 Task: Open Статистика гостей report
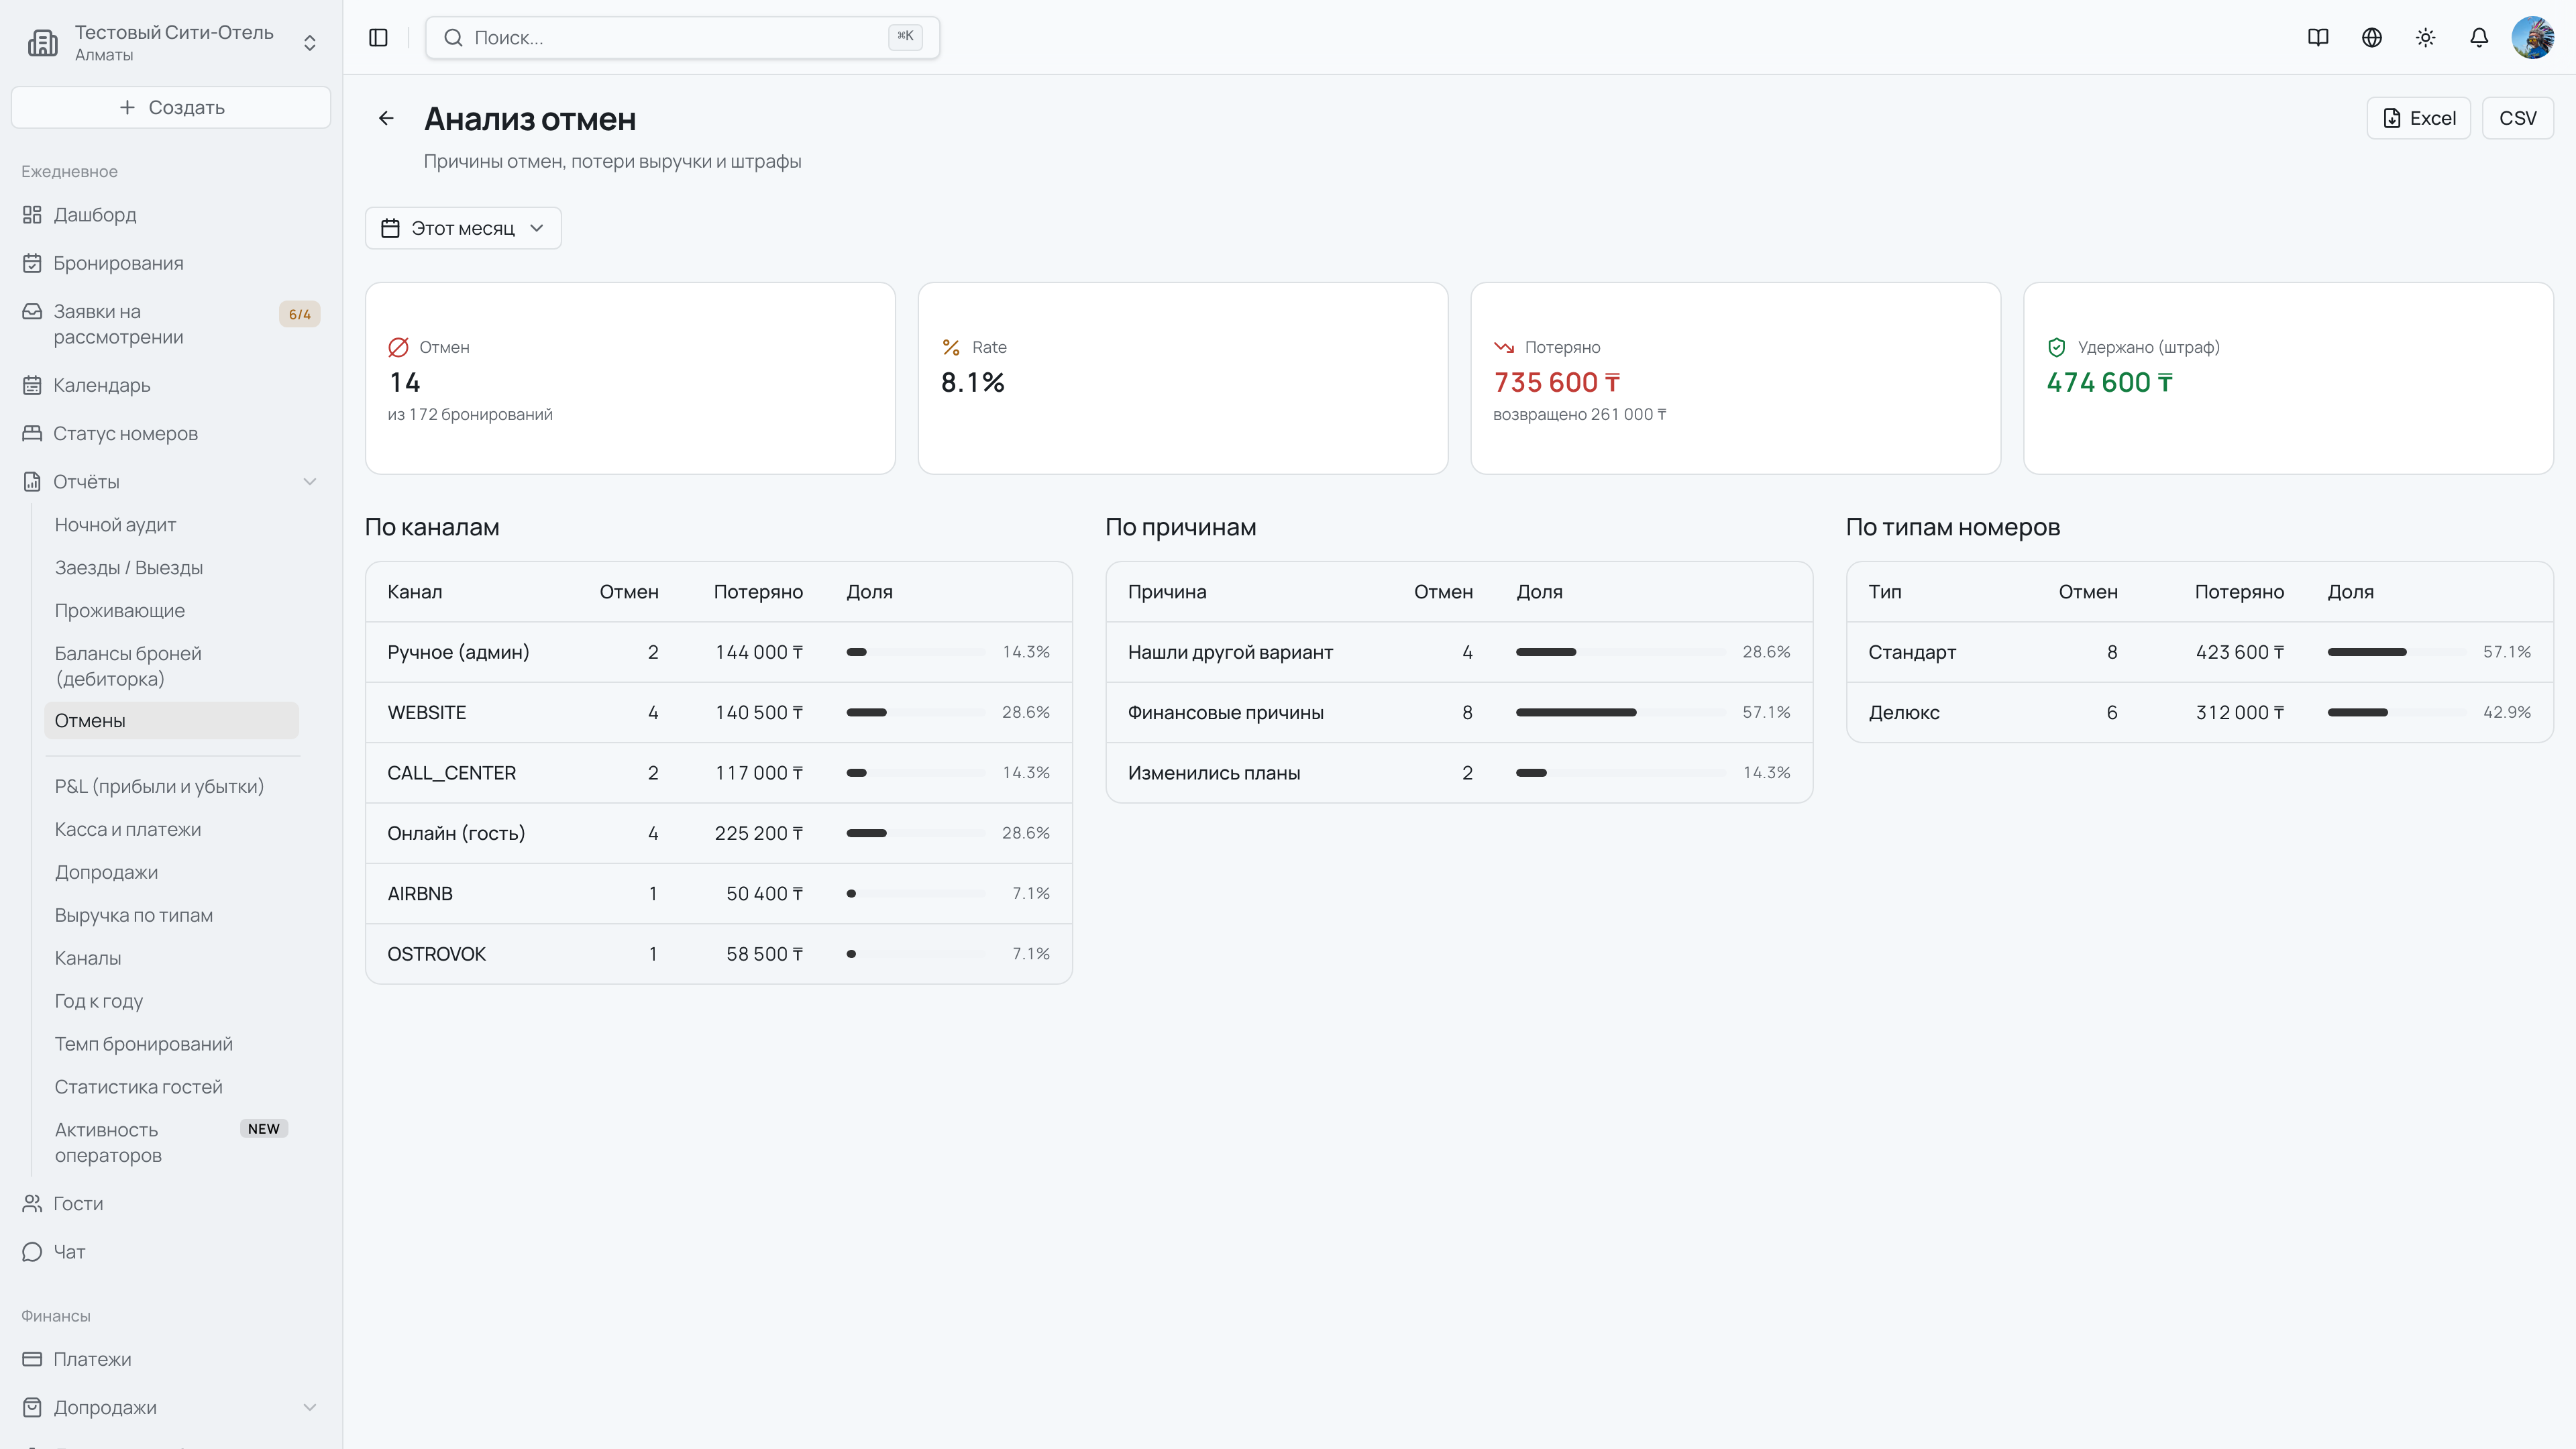(138, 1087)
